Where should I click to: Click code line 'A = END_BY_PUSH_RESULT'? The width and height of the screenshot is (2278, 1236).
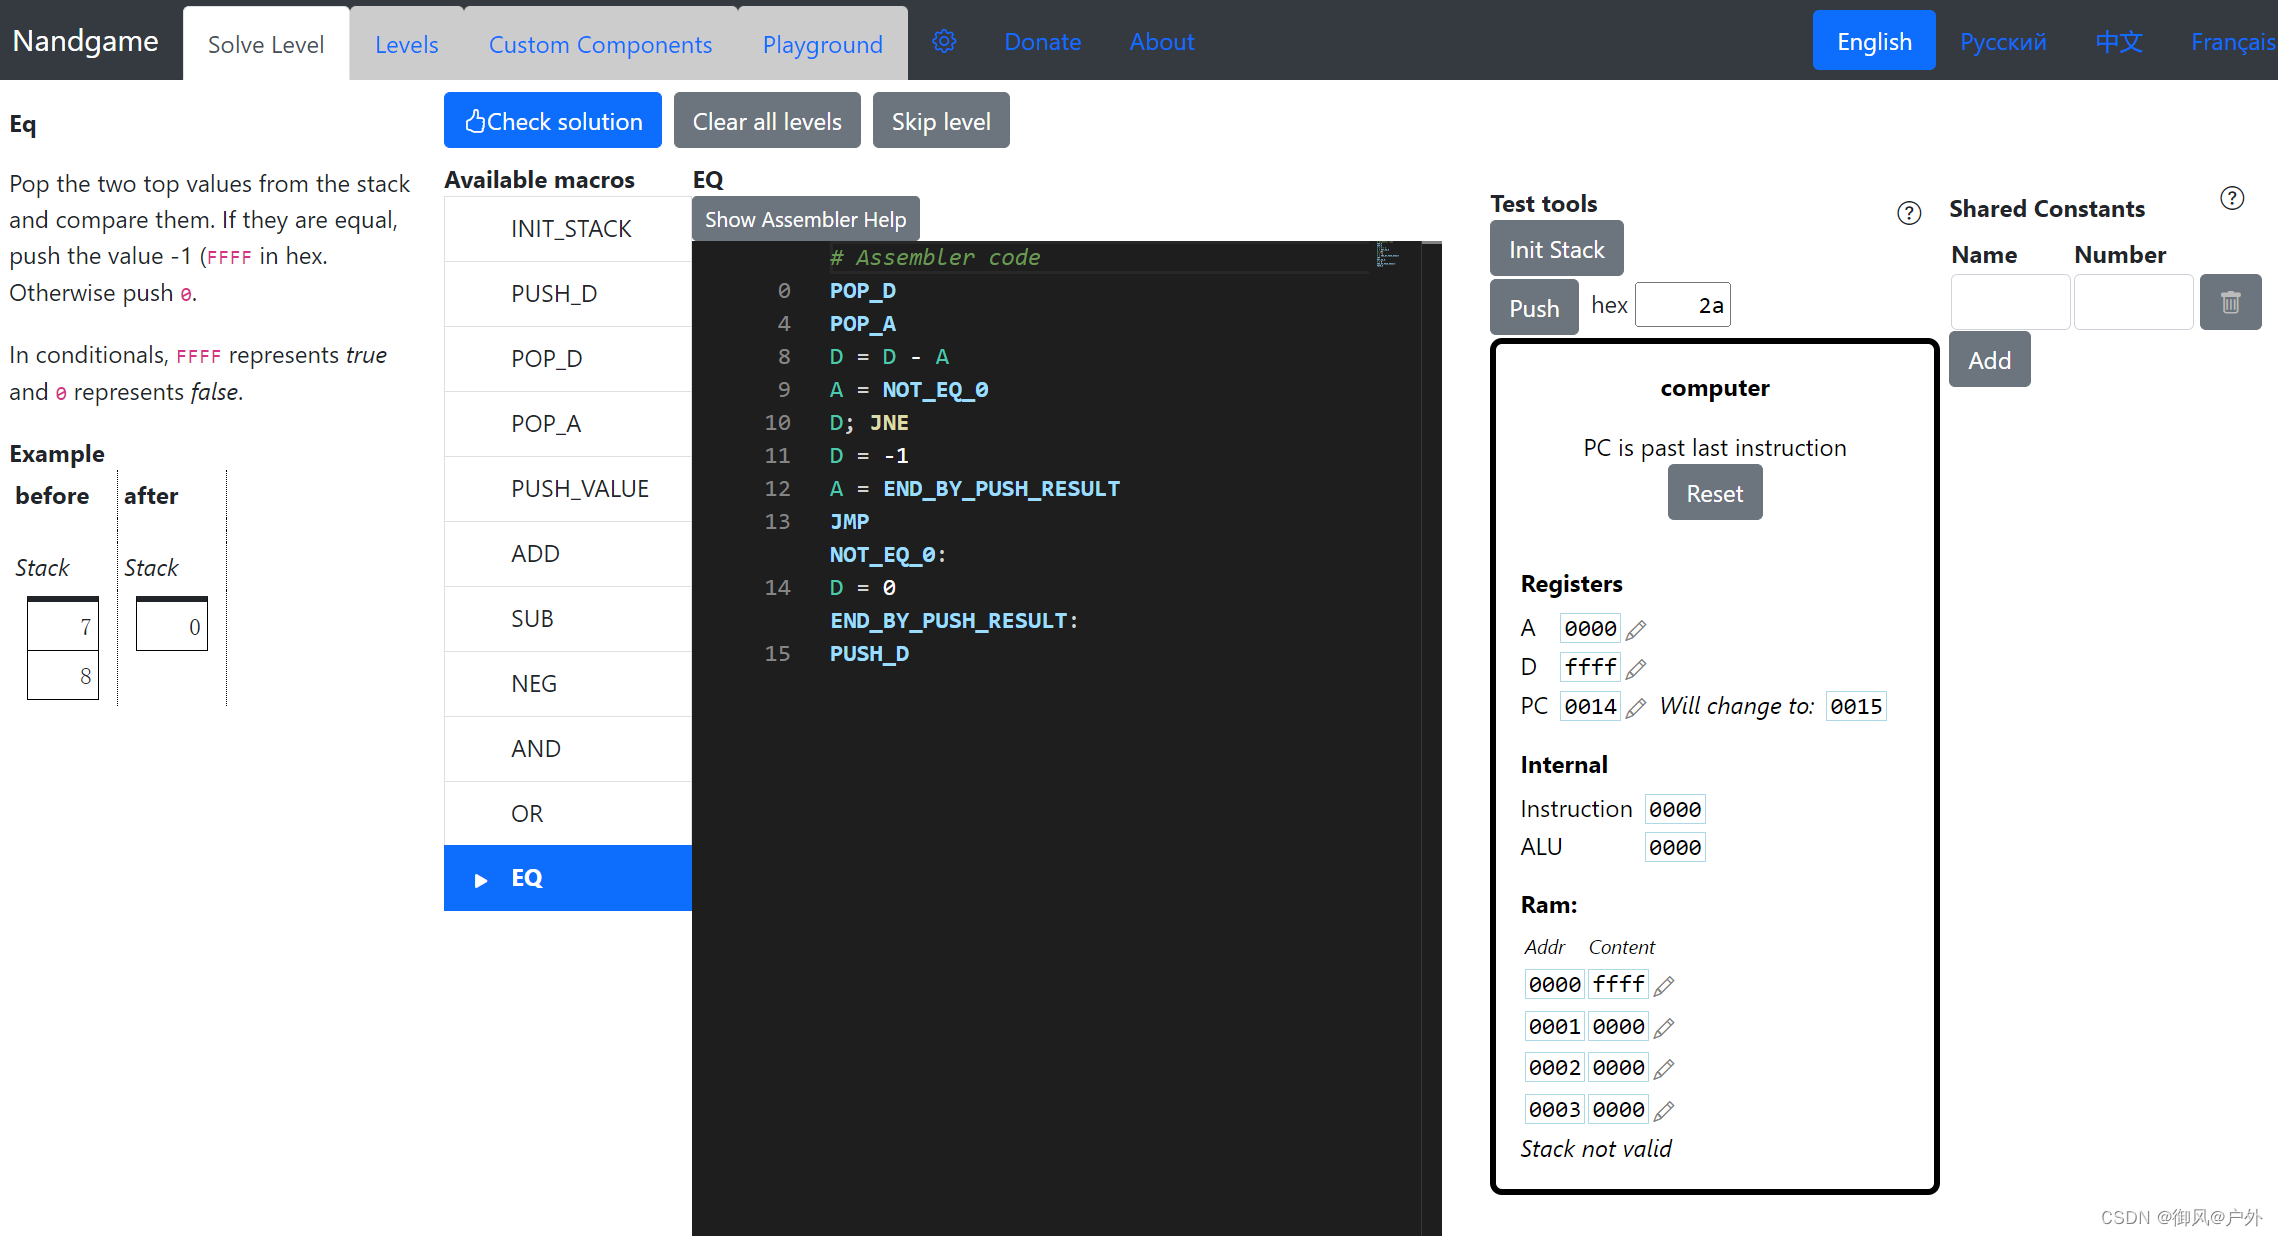(974, 489)
